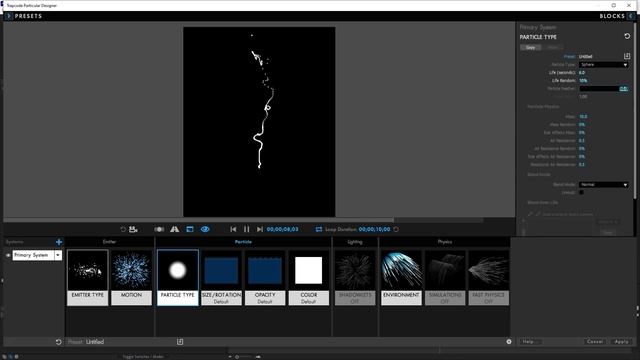Screen dimensions: 640x360
Task: Reset camera icon in preview toolbar
Action: [123, 229]
